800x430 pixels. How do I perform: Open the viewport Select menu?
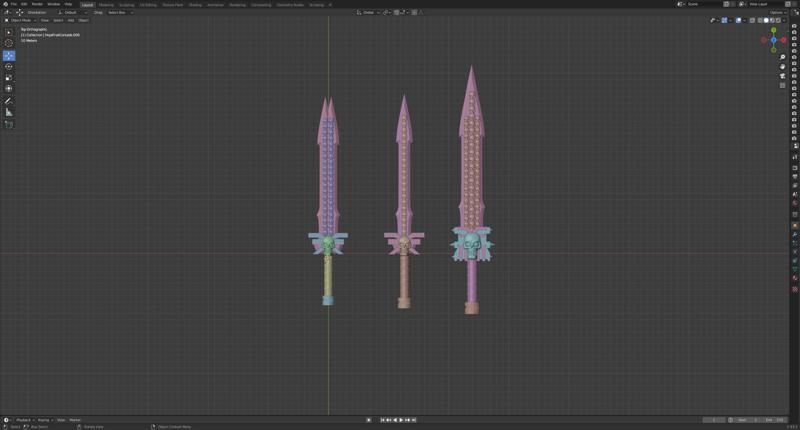[58, 20]
